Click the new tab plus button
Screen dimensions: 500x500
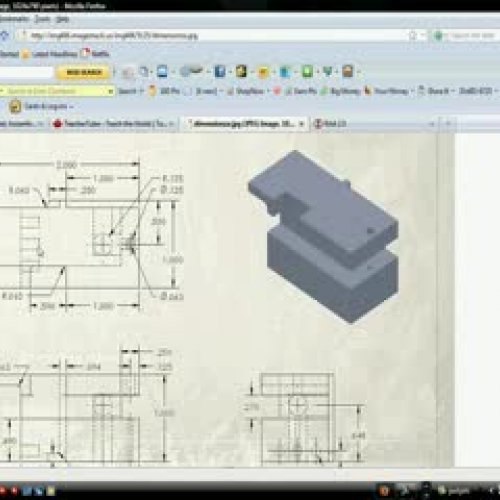pos(448,124)
